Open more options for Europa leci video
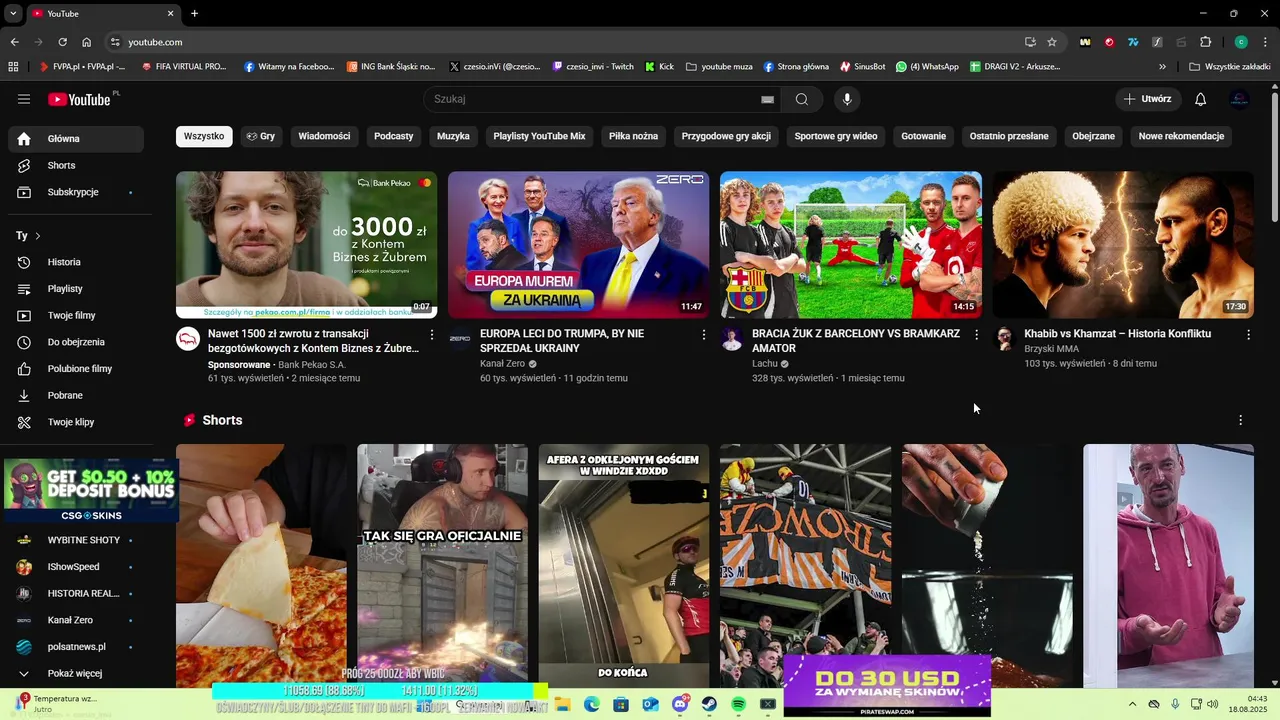Viewport: 1280px width, 720px height. pyautogui.click(x=704, y=334)
